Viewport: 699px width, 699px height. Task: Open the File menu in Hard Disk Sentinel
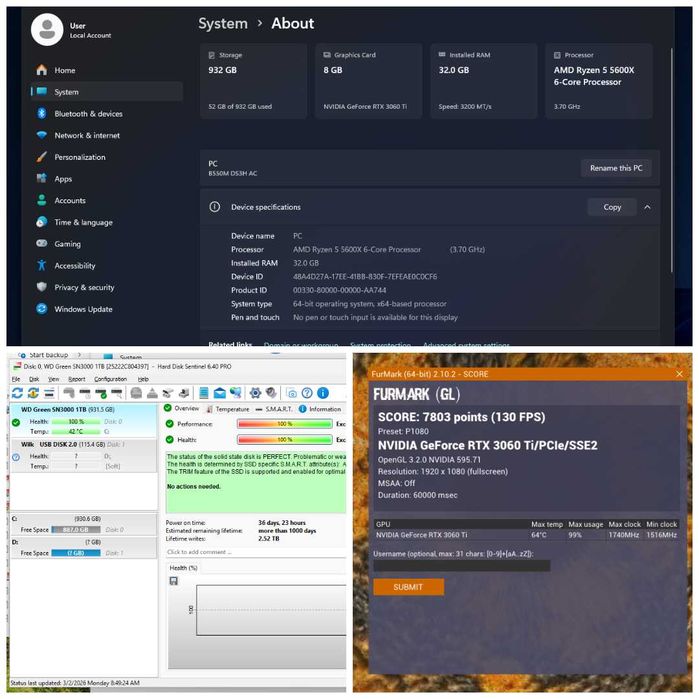[x=16, y=379]
